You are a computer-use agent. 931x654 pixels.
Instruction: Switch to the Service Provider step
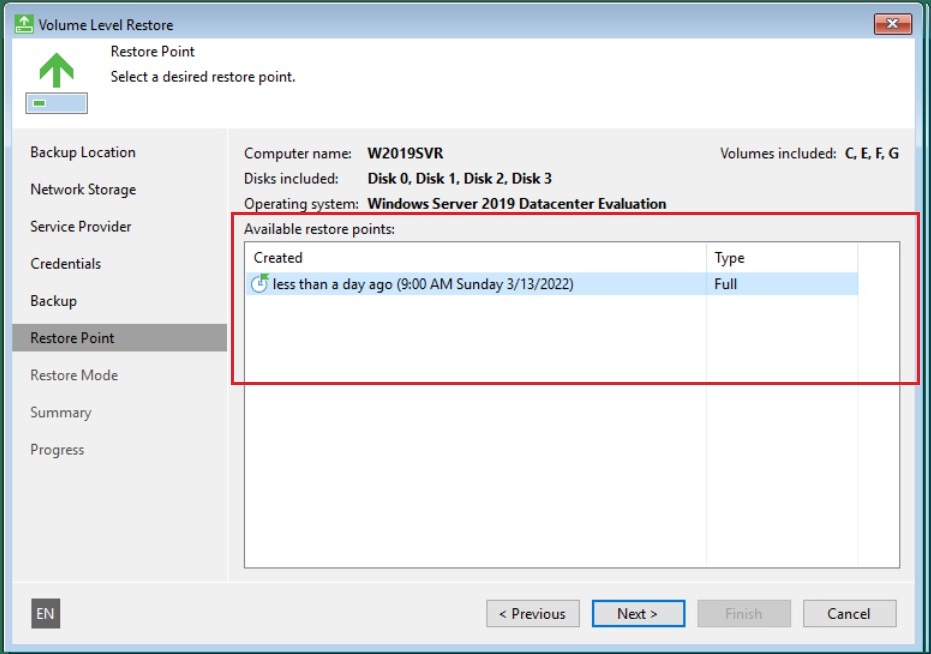81,226
